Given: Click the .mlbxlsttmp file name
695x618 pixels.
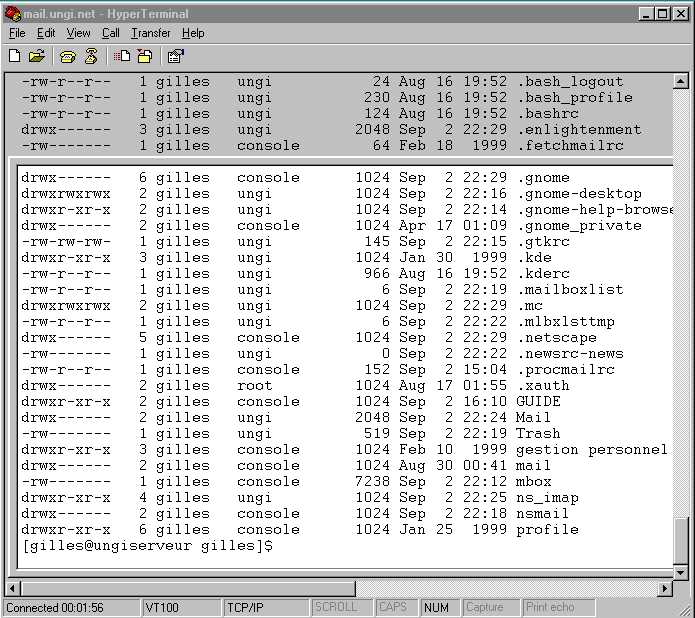Looking at the screenshot, I should (566, 321).
